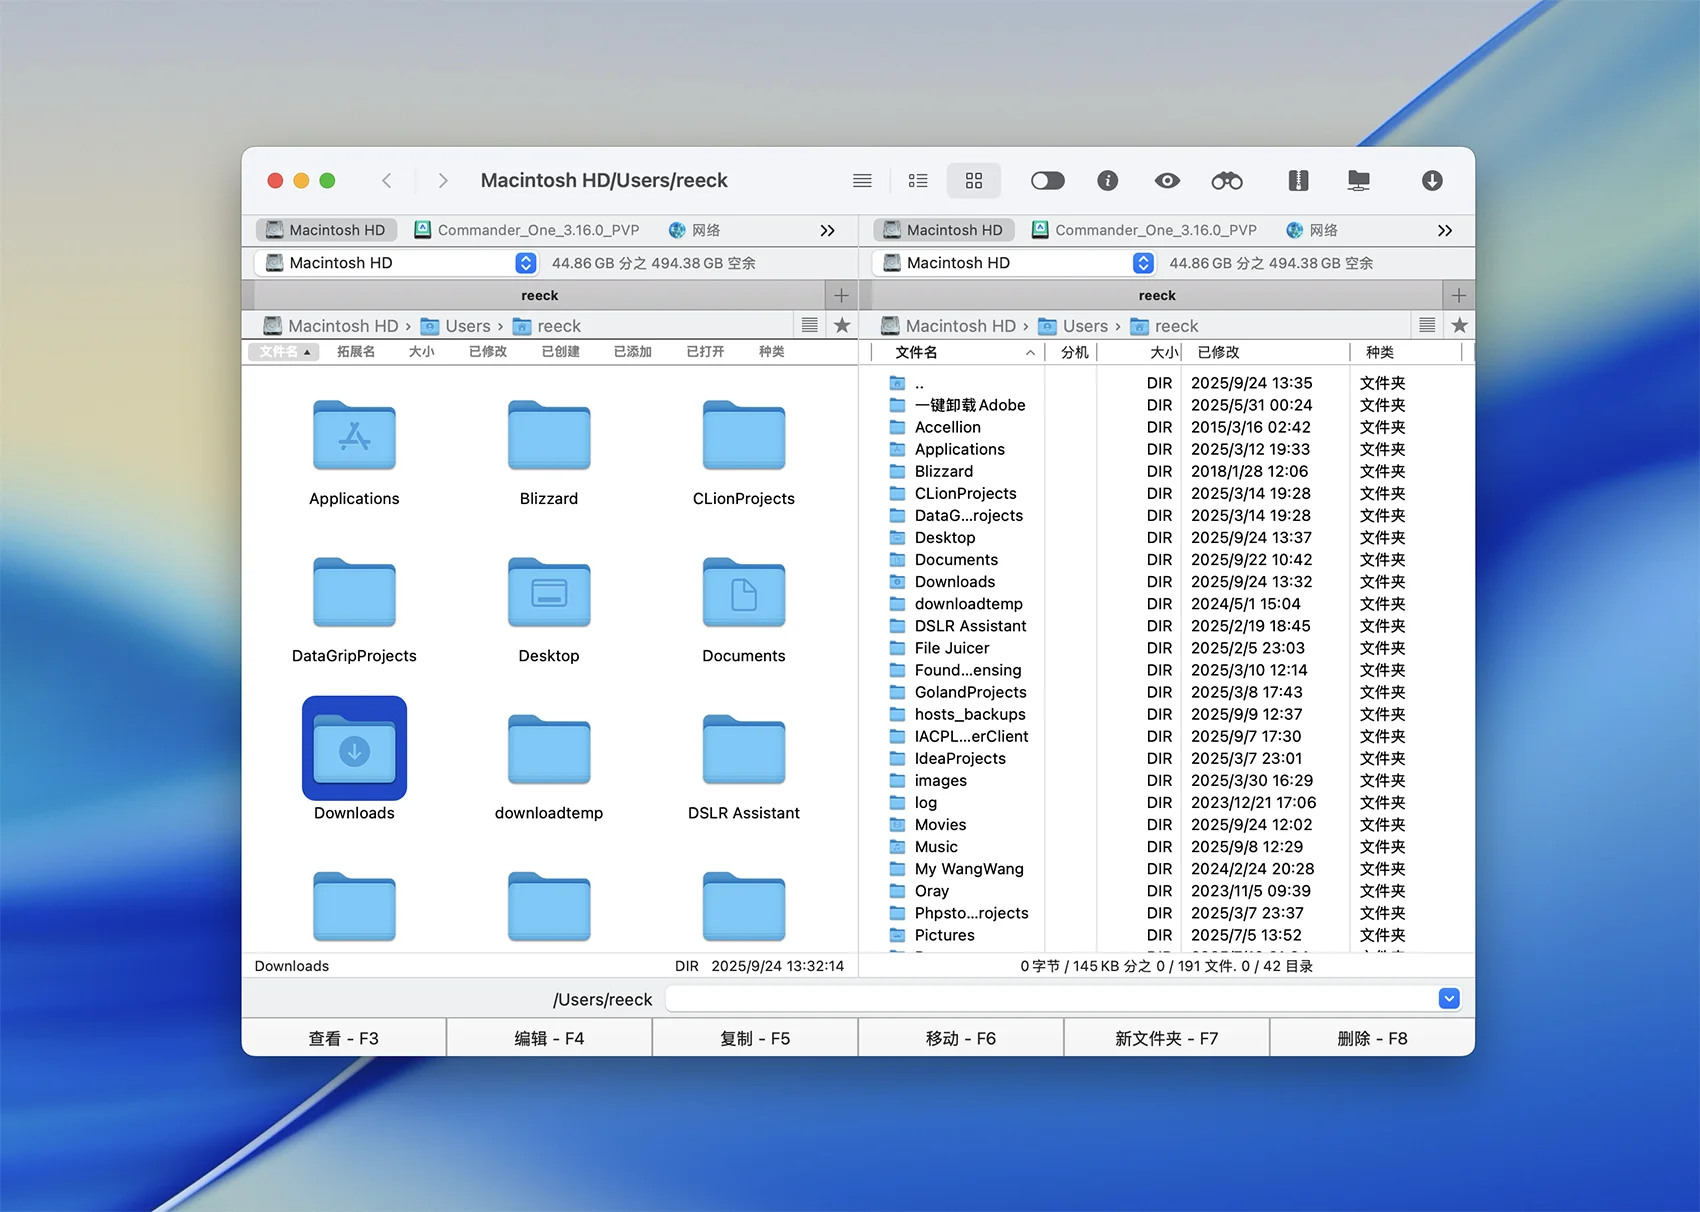Click the eye quick look icon

click(x=1167, y=181)
